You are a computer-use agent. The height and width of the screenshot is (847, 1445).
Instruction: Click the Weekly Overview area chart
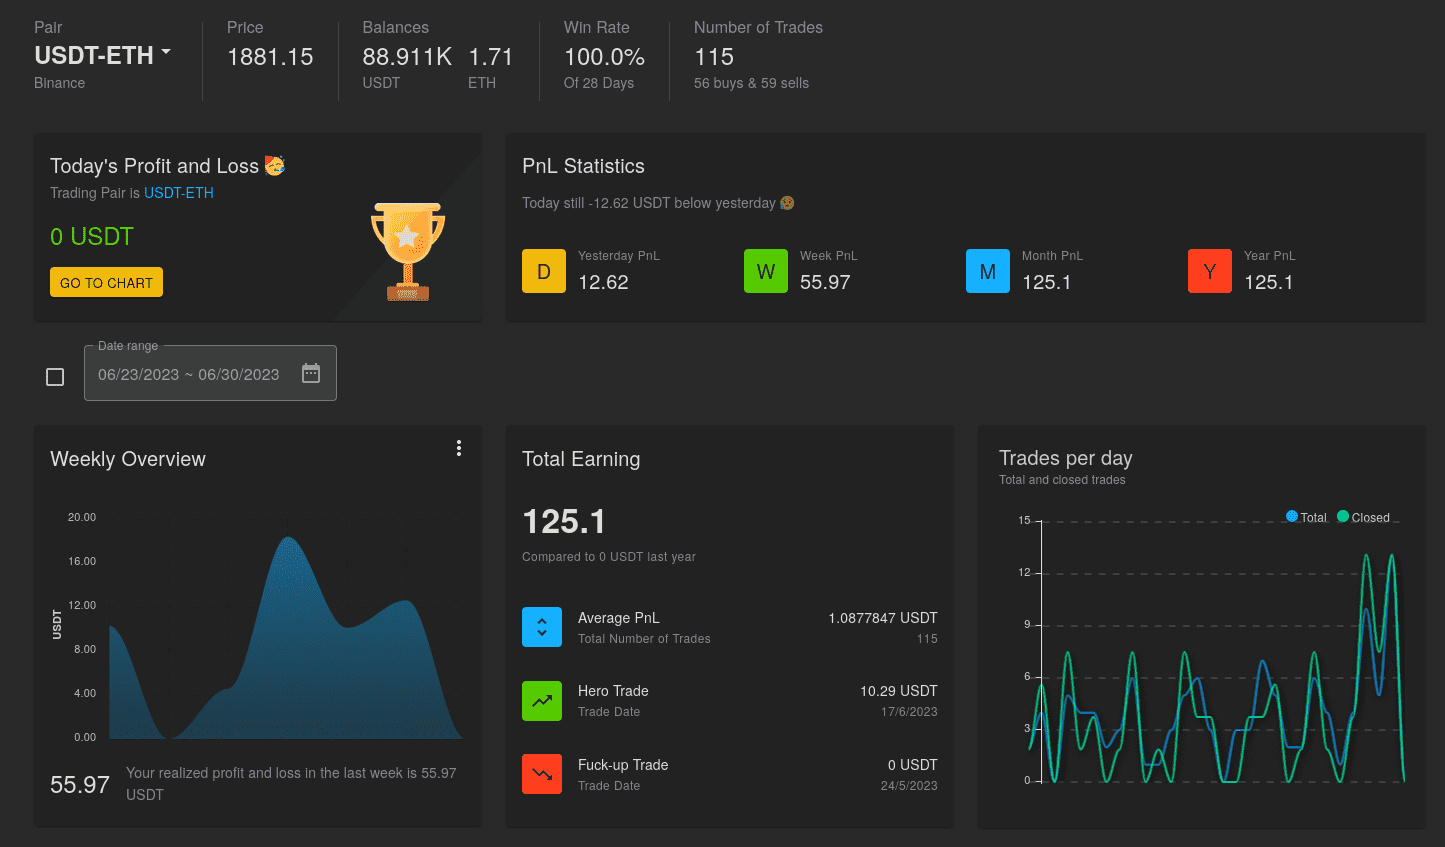[x=286, y=638]
